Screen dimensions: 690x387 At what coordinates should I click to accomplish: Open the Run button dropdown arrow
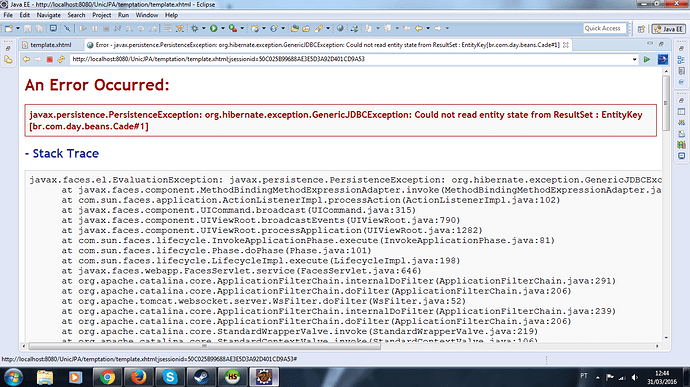pos(223,28)
